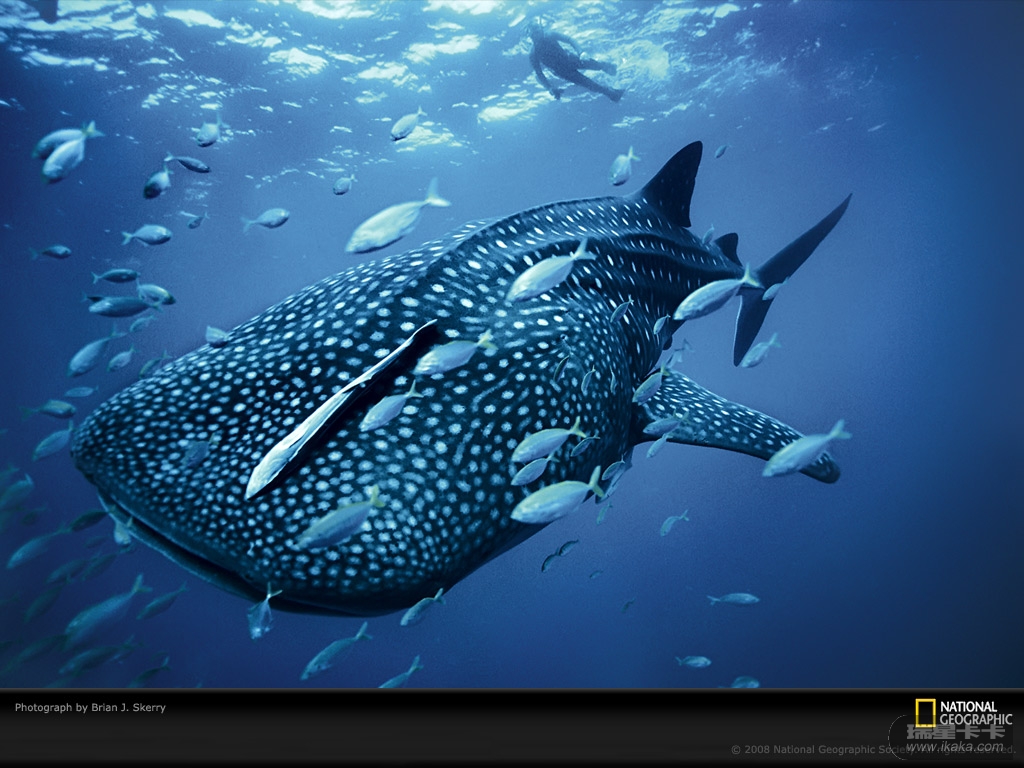Click the Chinese character watermark beside the logo
This screenshot has width=1024, height=768.
pos(955,731)
